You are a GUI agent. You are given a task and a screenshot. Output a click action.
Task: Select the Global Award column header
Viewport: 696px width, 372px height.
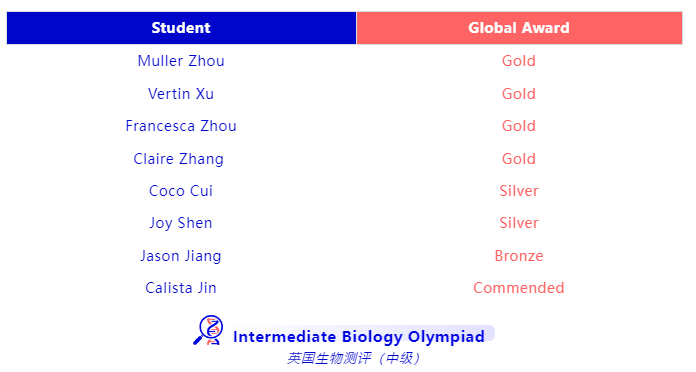click(519, 28)
